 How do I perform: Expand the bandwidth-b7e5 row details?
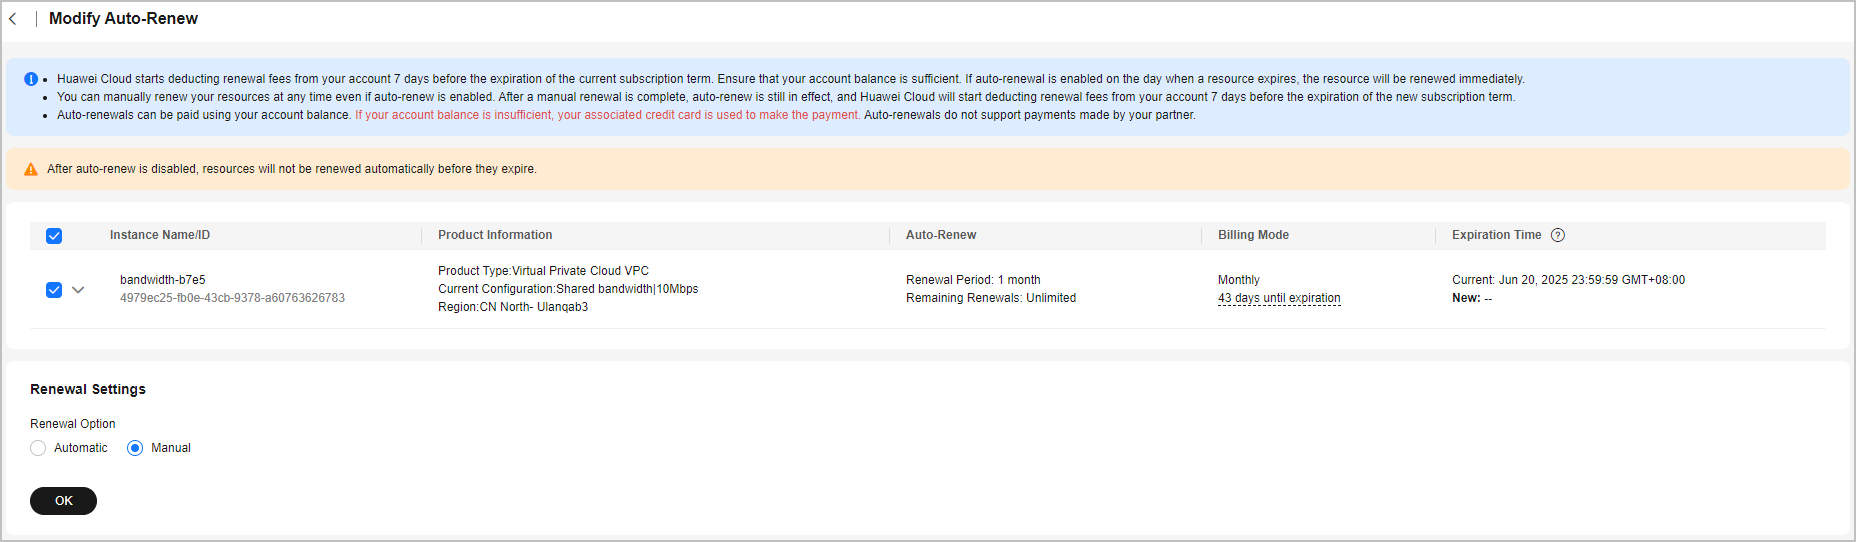point(78,290)
